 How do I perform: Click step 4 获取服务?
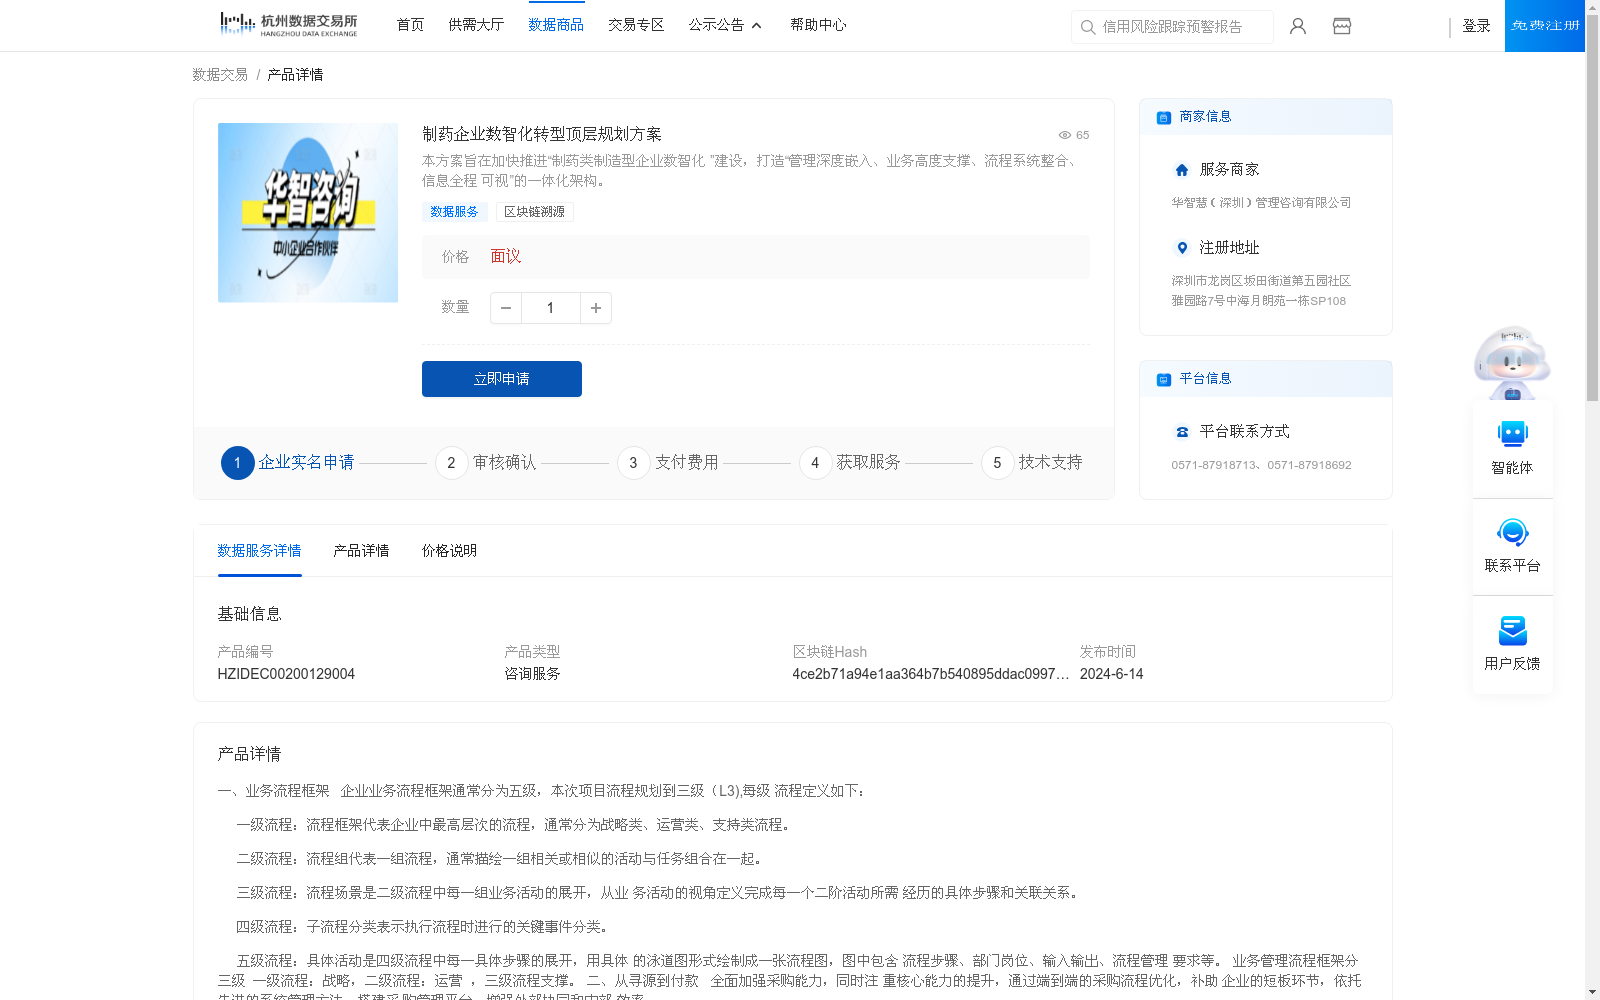pyautogui.click(x=850, y=463)
